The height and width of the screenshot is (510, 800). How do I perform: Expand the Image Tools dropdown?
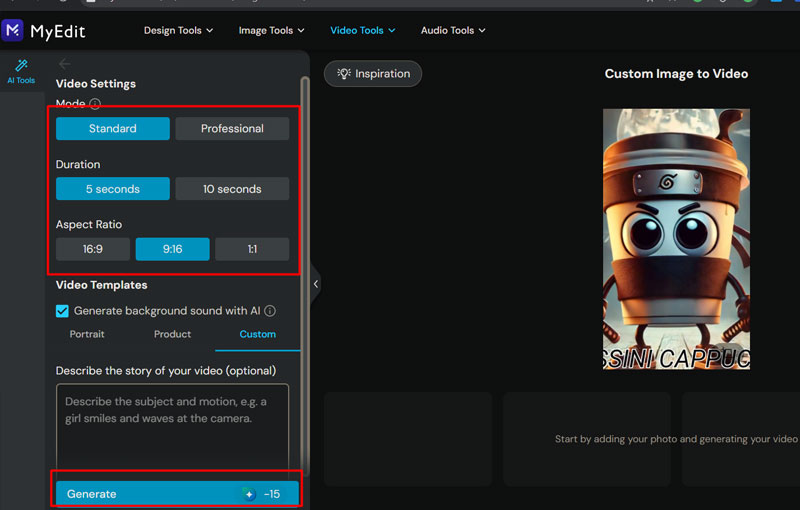point(271,30)
